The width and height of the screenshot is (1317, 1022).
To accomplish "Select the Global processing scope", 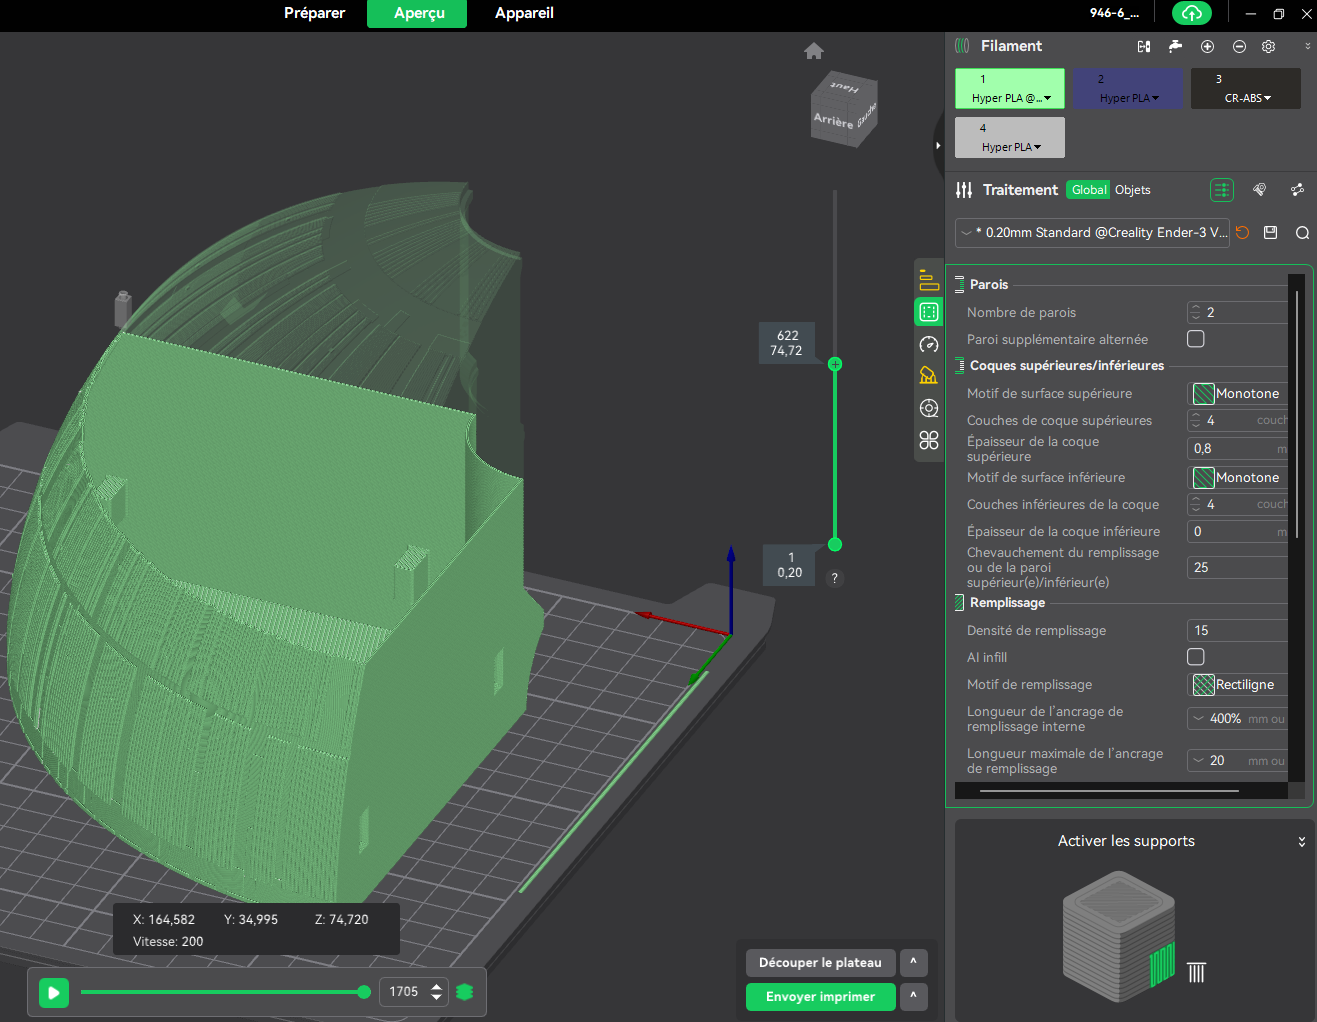I will point(1088,190).
